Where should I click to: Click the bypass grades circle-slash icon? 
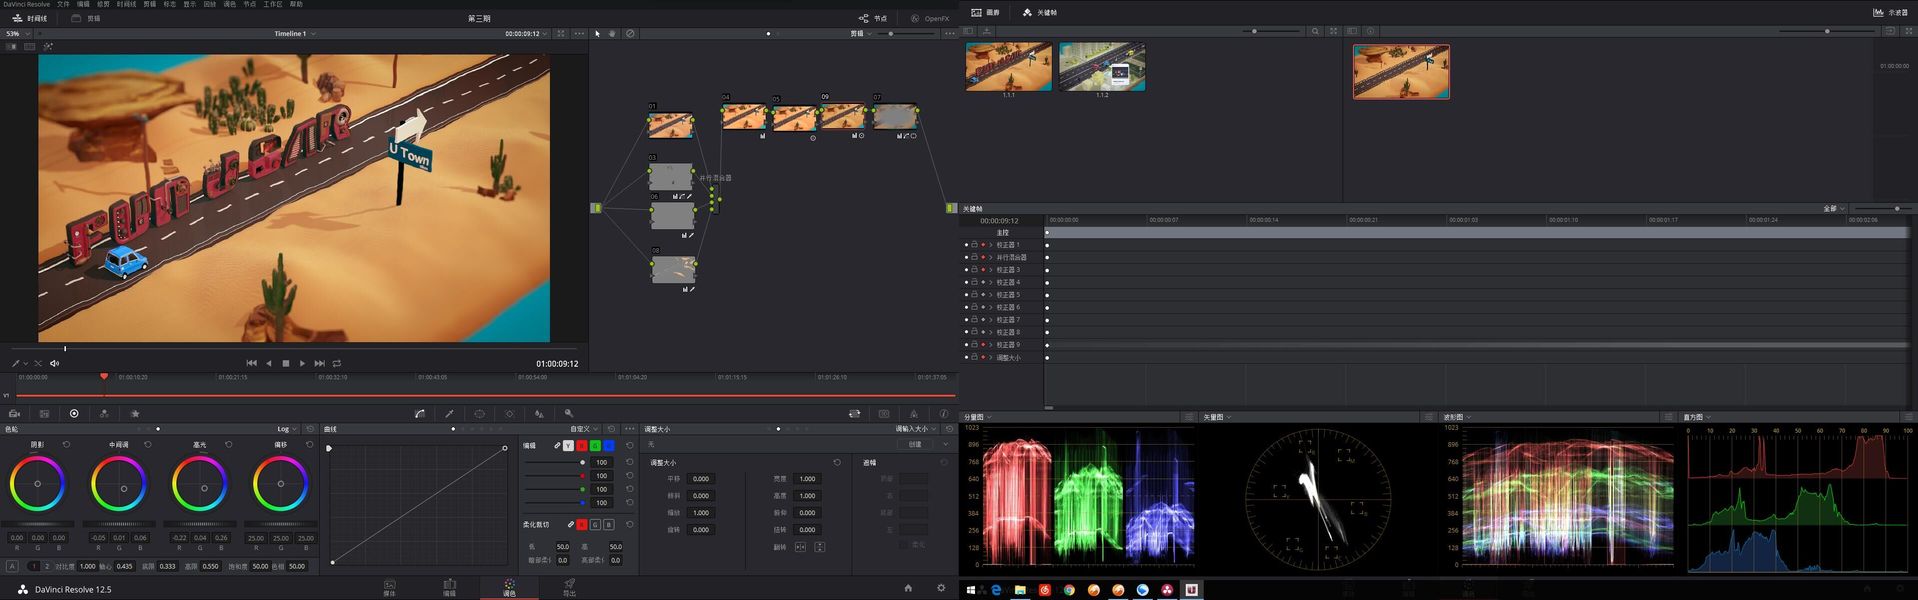tap(630, 33)
